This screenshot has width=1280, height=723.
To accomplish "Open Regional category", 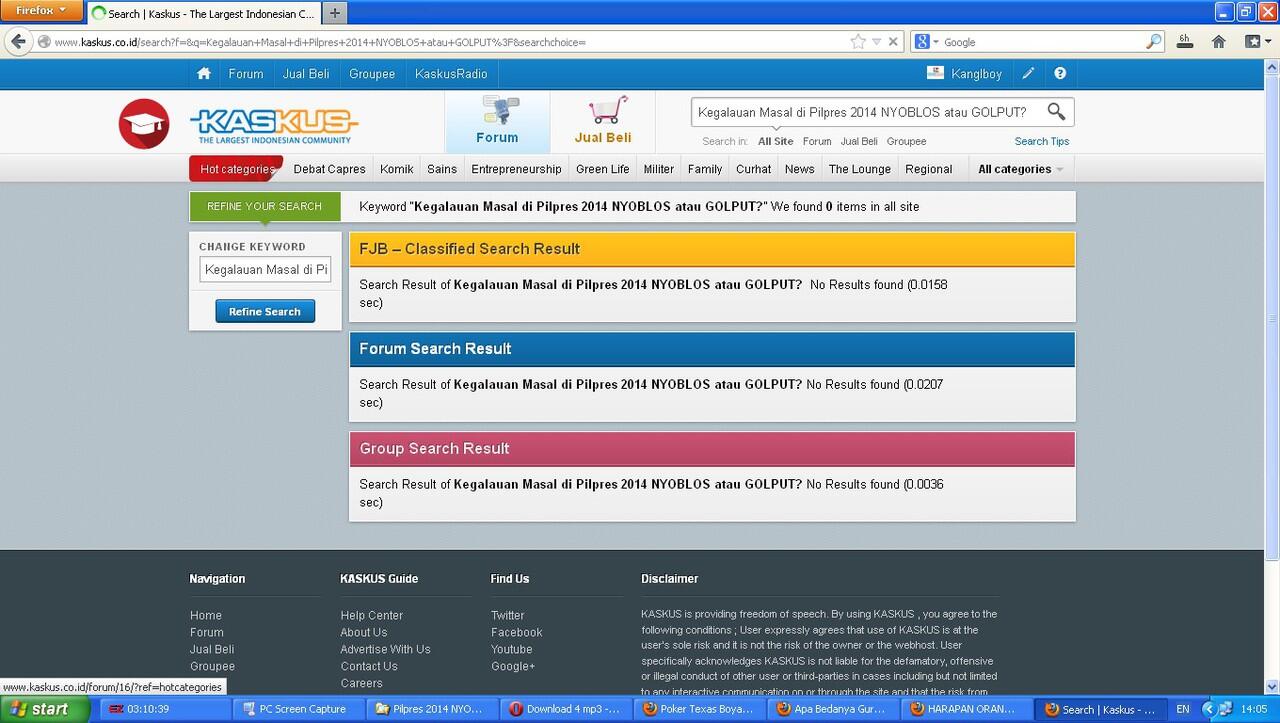I will coord(929,169).
